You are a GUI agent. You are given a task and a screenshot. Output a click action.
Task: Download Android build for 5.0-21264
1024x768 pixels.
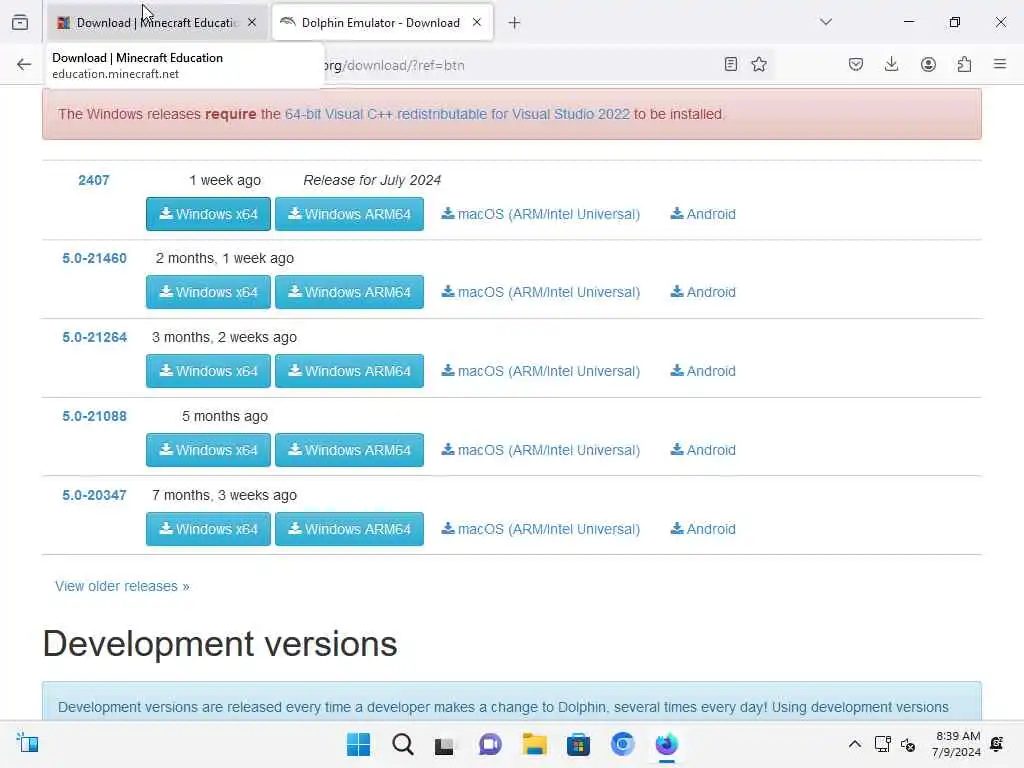703,371
